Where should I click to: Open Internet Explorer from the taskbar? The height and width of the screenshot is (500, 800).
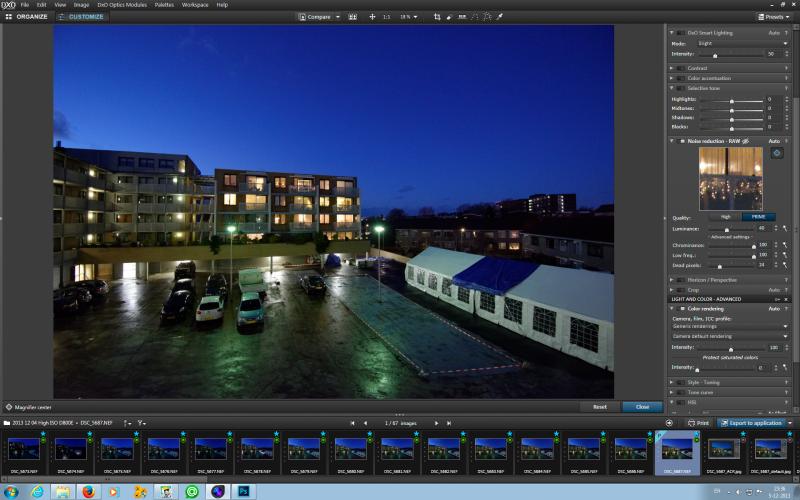[x=37, y=492]
